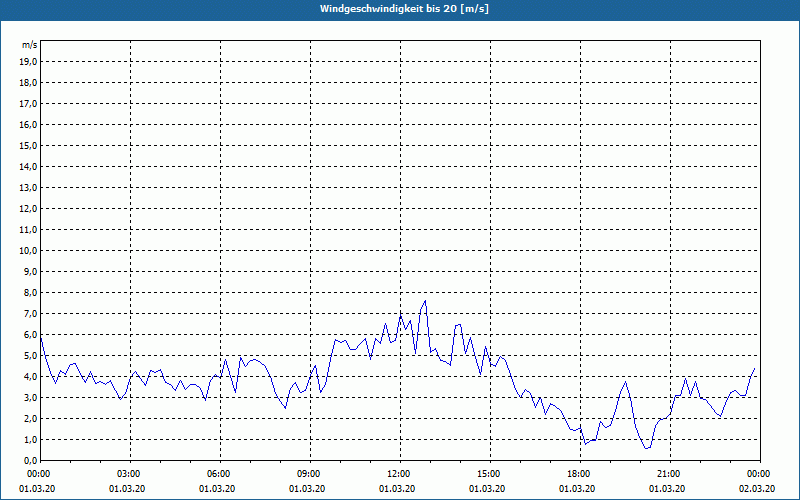Select the '21:00' time label
Image resolution: width=800 pixels, height=500 pixels.
[x=670, y=474]
